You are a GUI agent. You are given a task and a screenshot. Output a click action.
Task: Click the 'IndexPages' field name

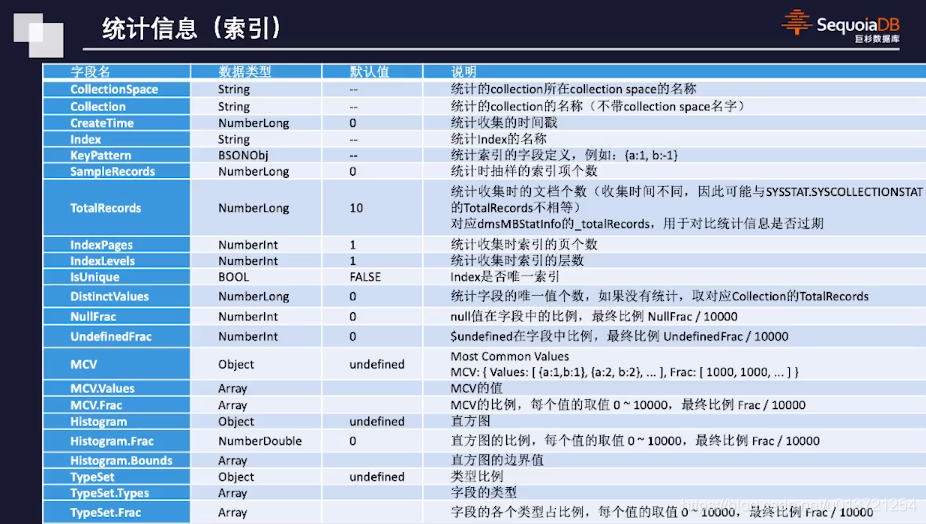tap(101, 245)
